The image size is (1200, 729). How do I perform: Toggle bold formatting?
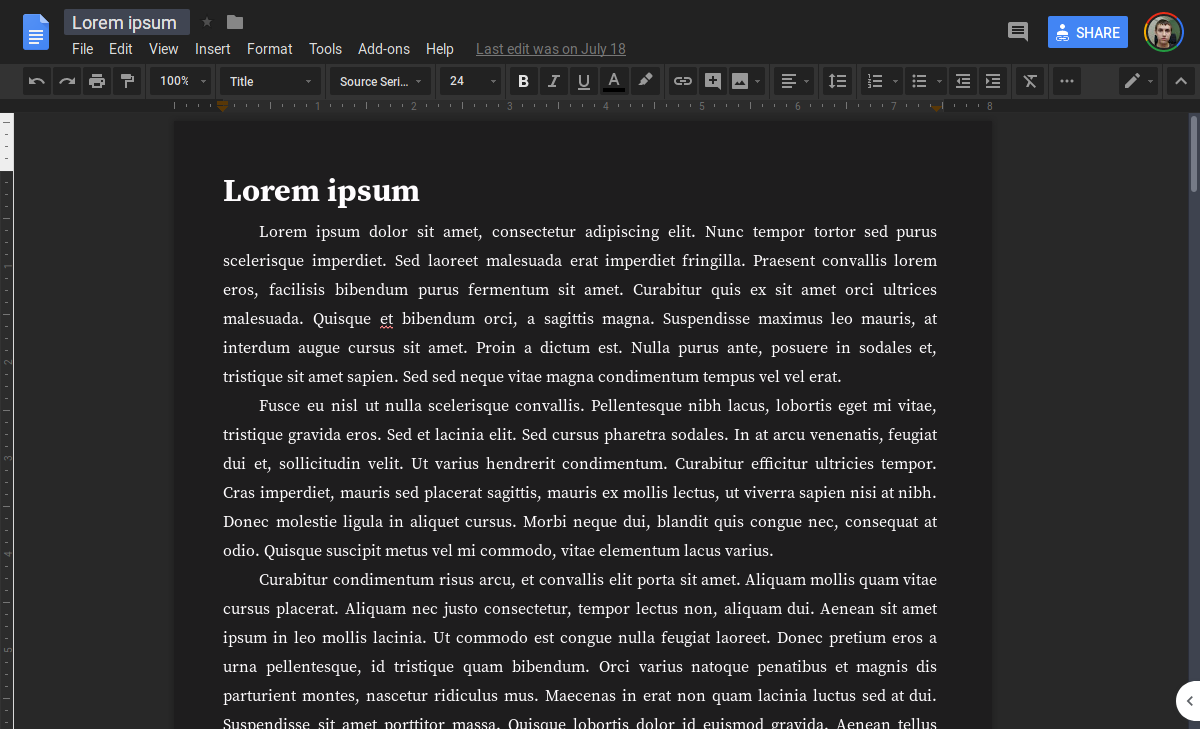(523, 81)
